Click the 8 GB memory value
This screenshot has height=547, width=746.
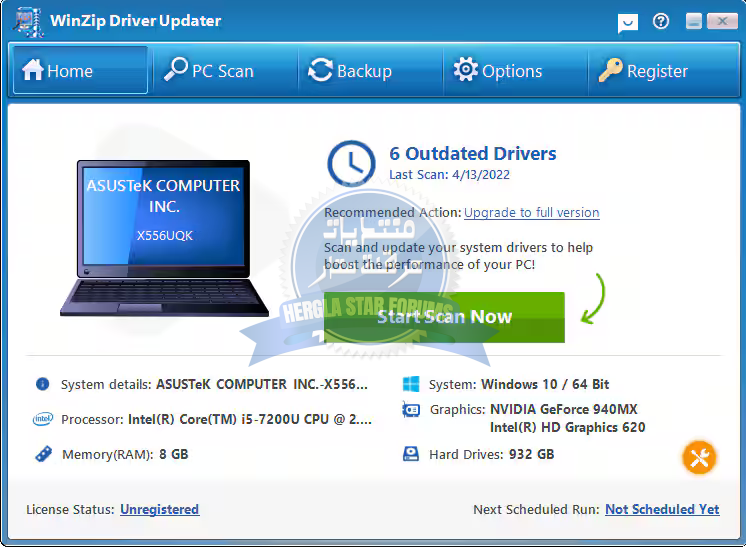[x=174, y=454]
